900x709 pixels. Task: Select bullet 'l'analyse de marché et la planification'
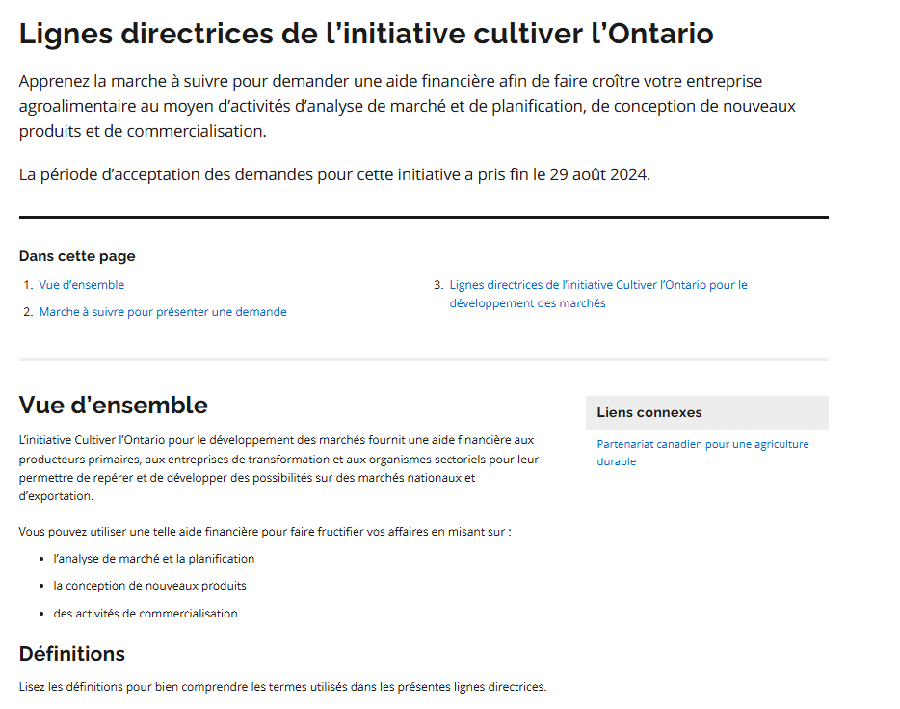[x=154, y=559]
